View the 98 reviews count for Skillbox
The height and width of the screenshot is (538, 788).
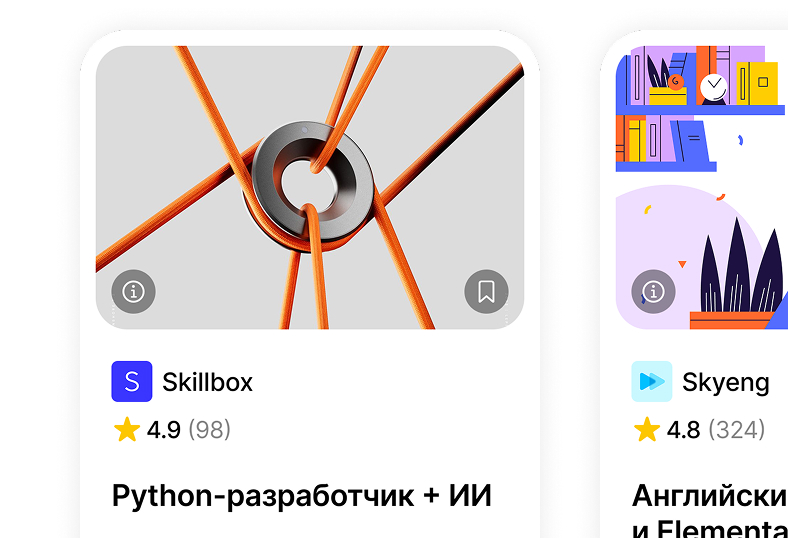point(210,429)
